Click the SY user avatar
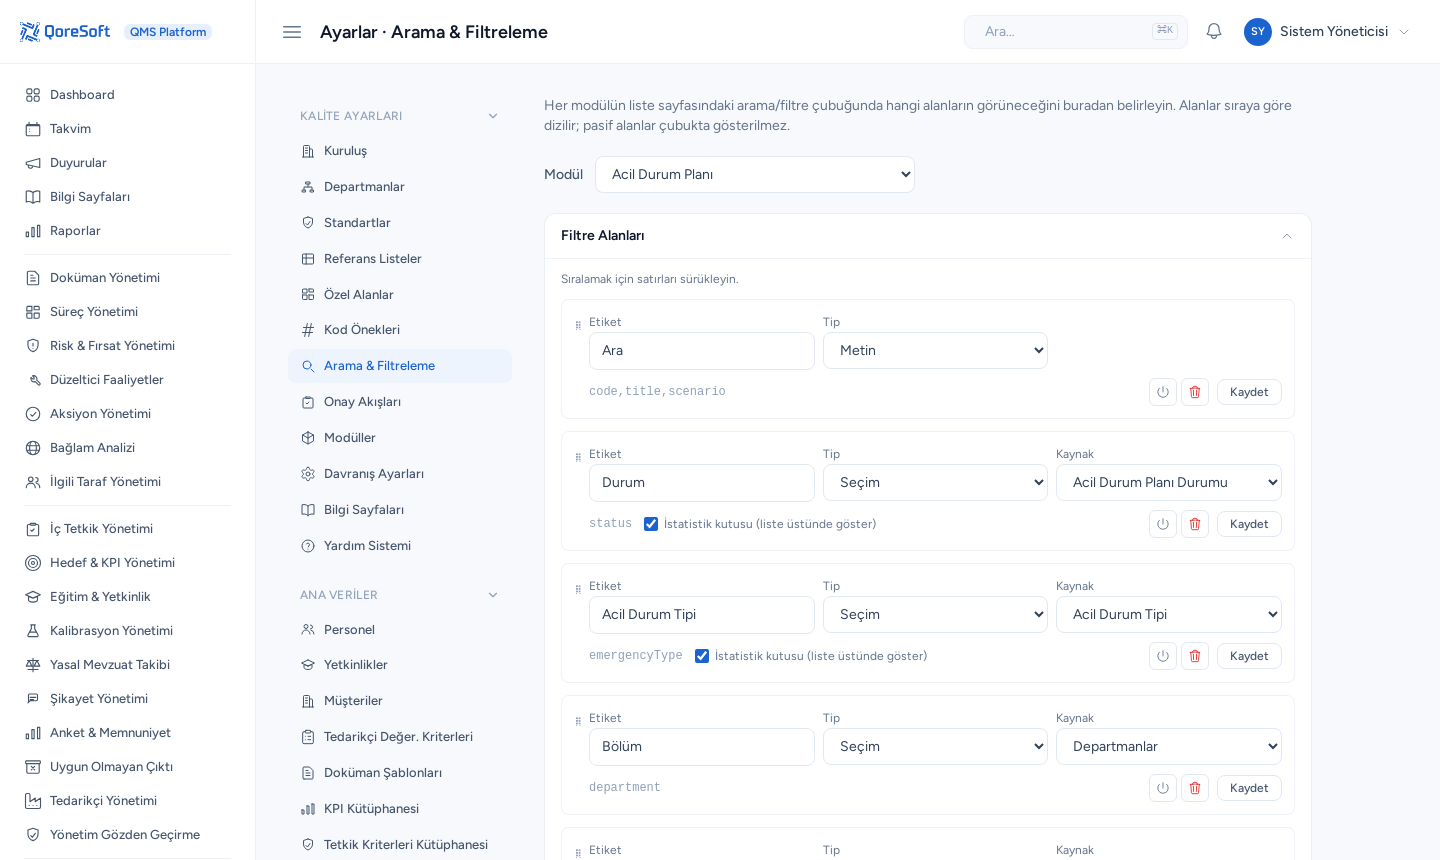This screenshot has height=860, width=1440. point(1258,32)
